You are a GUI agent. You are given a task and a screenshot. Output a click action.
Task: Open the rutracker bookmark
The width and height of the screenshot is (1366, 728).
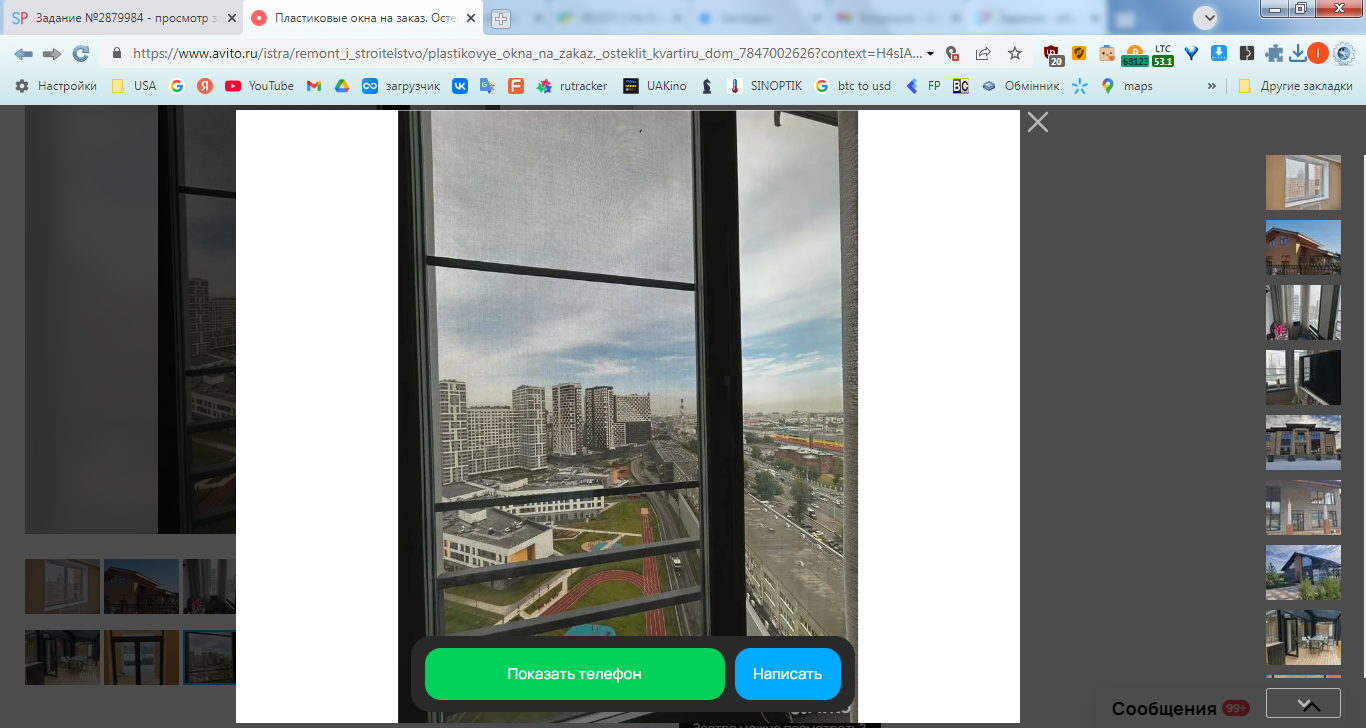pyautogui.click(x=572, y=86)
